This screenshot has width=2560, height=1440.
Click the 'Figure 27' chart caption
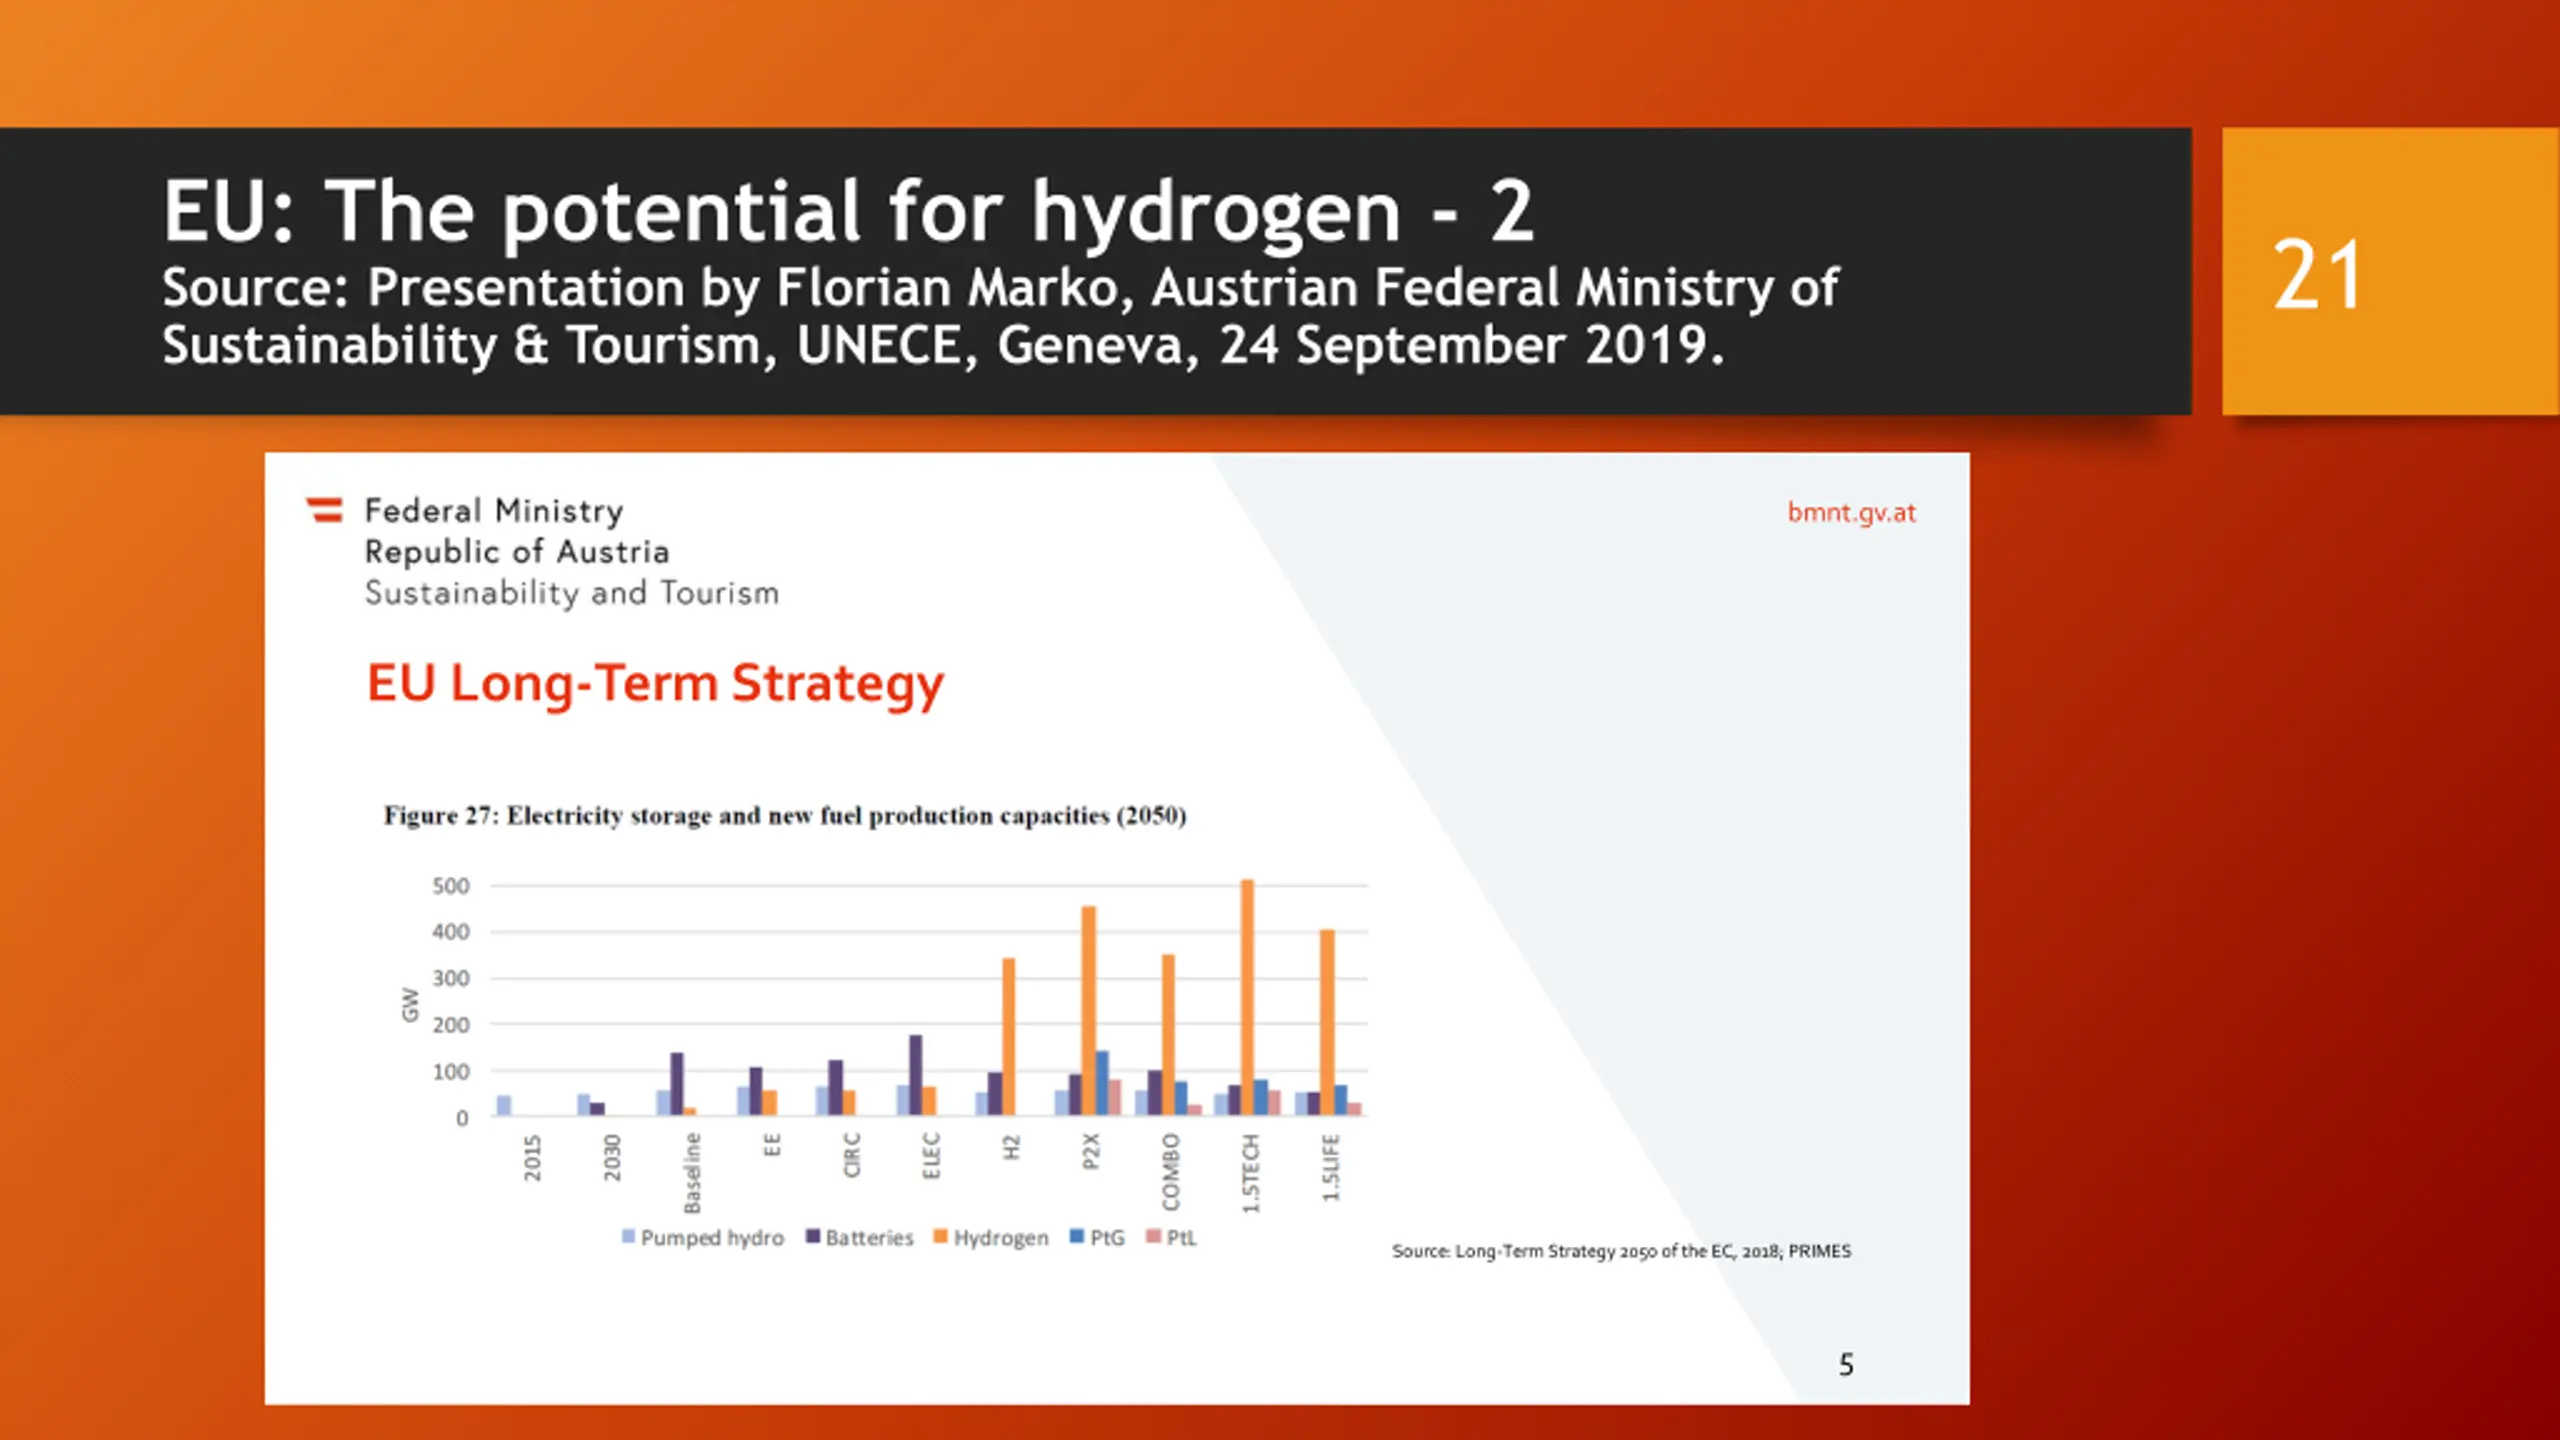(785, 816)
